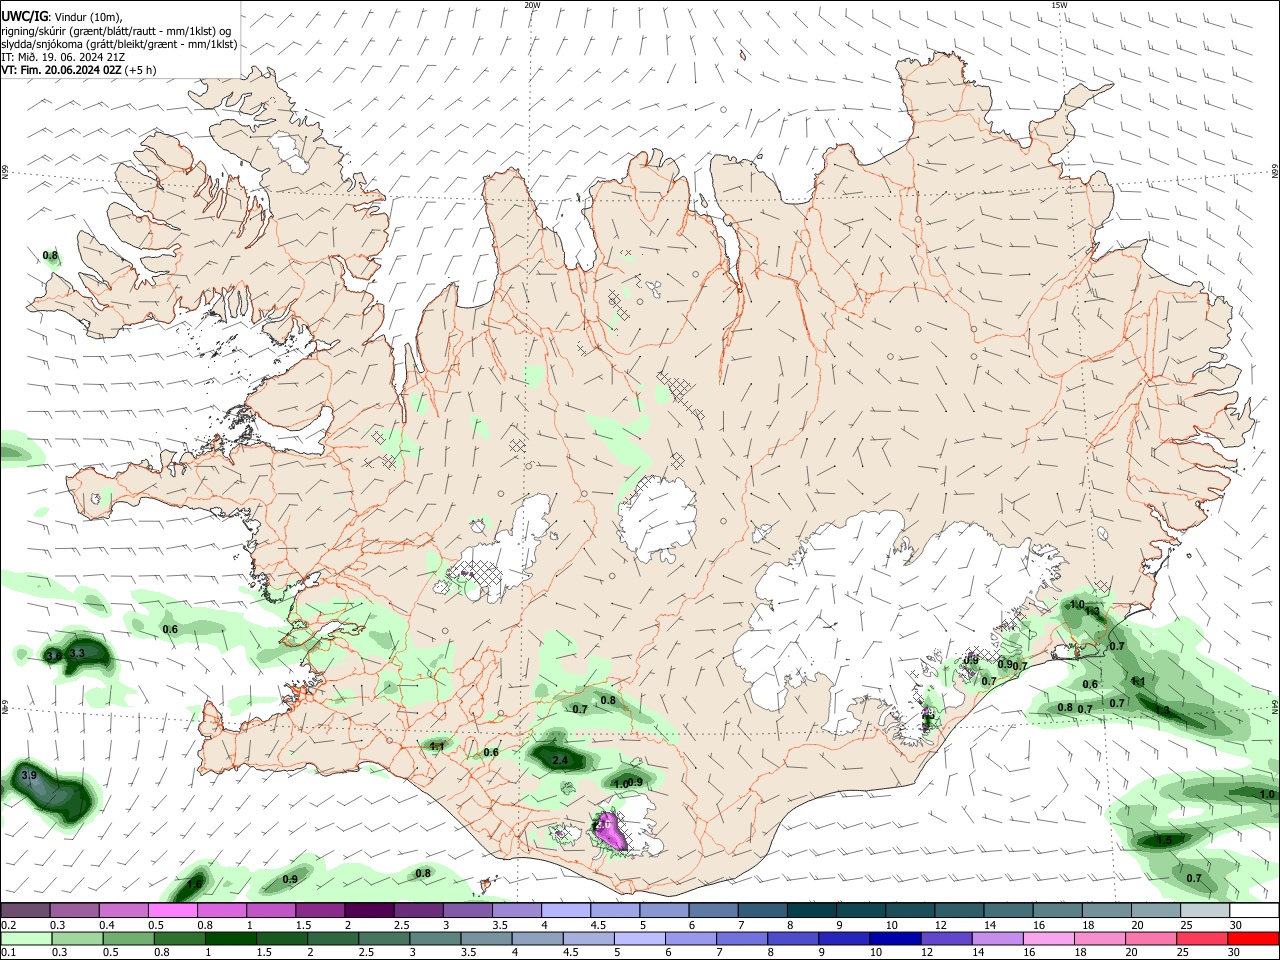Click the '15W' longitude label at top
Image resolution: width=1280 pixels, height=960 pixels.
(x=1059, y=5)
